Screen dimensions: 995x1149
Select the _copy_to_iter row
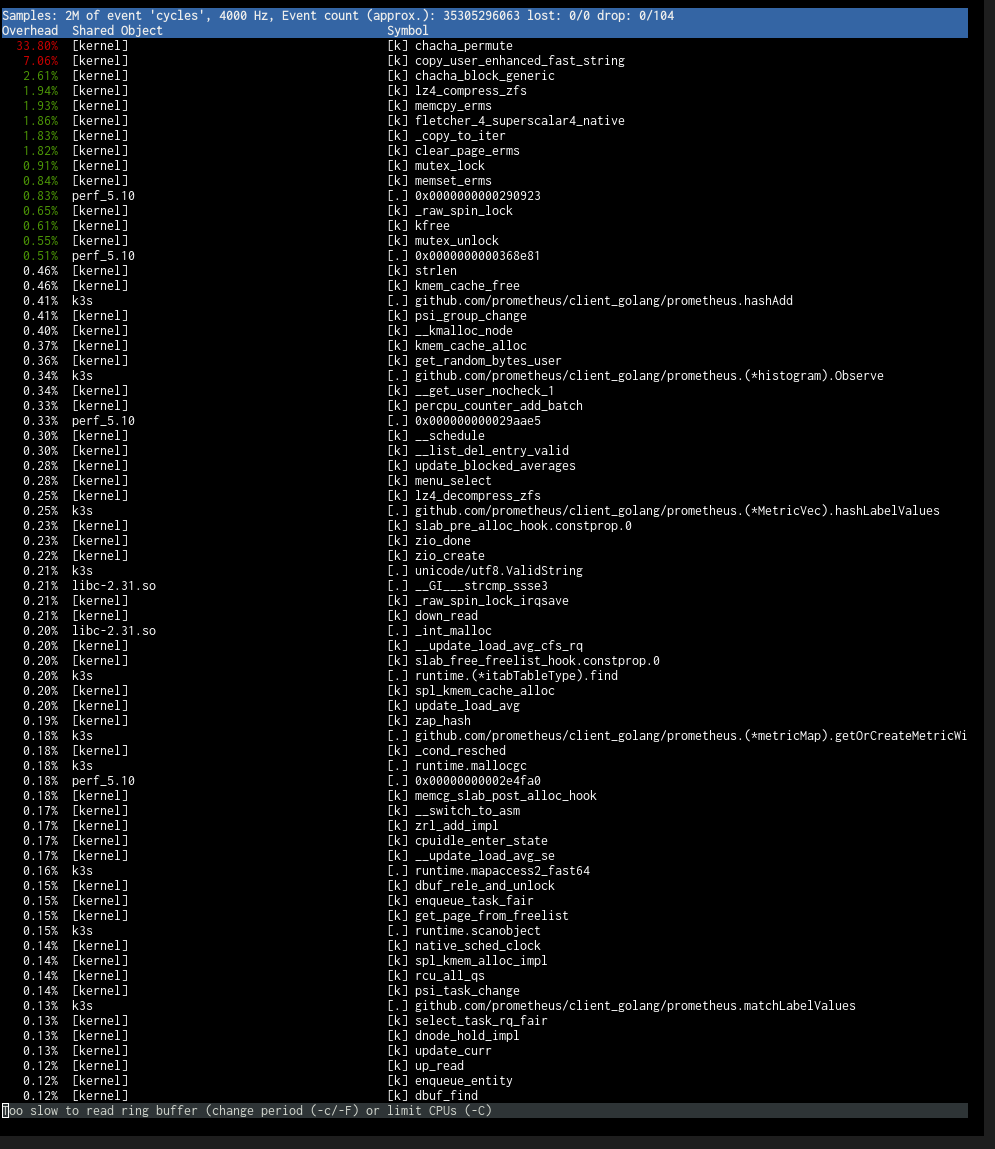484,136
